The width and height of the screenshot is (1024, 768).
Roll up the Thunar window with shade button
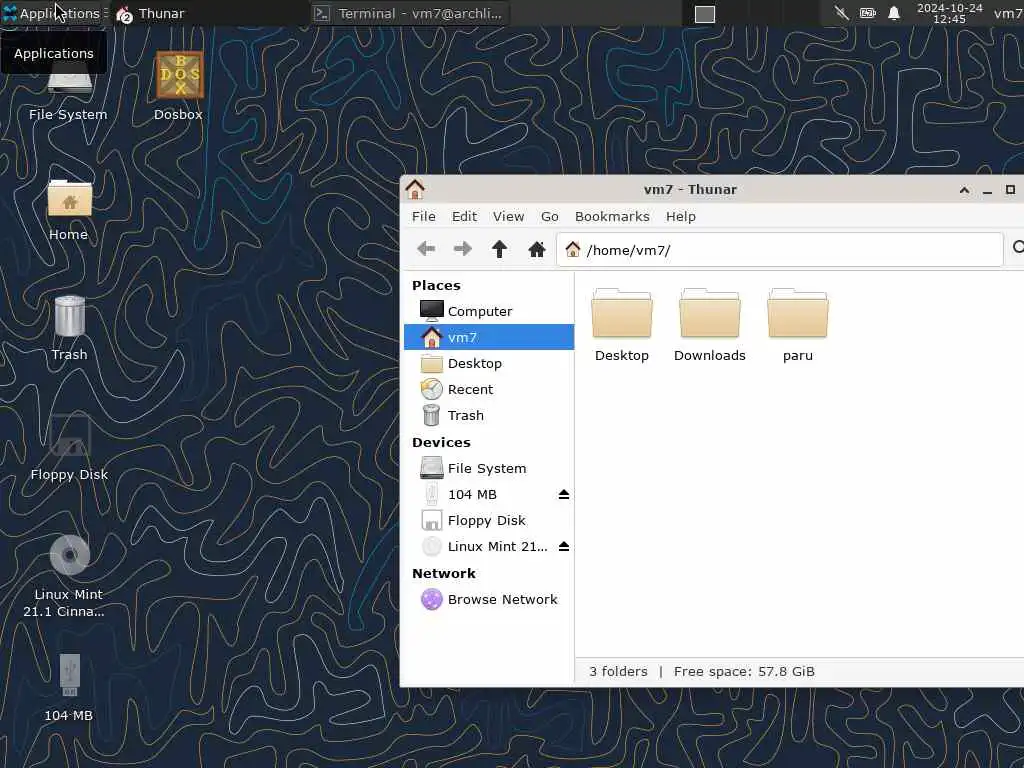964,190
